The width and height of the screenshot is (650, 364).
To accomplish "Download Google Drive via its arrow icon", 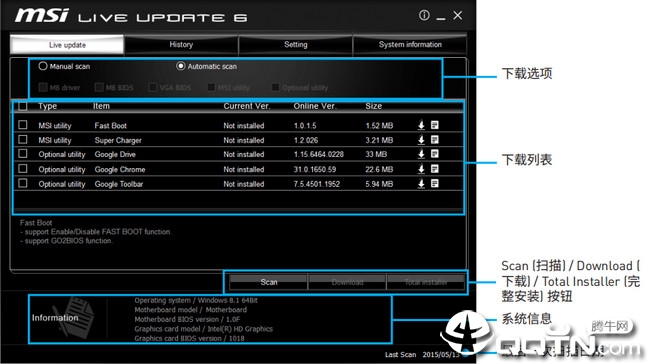I will pyautogui.click(x=421, y=154).
